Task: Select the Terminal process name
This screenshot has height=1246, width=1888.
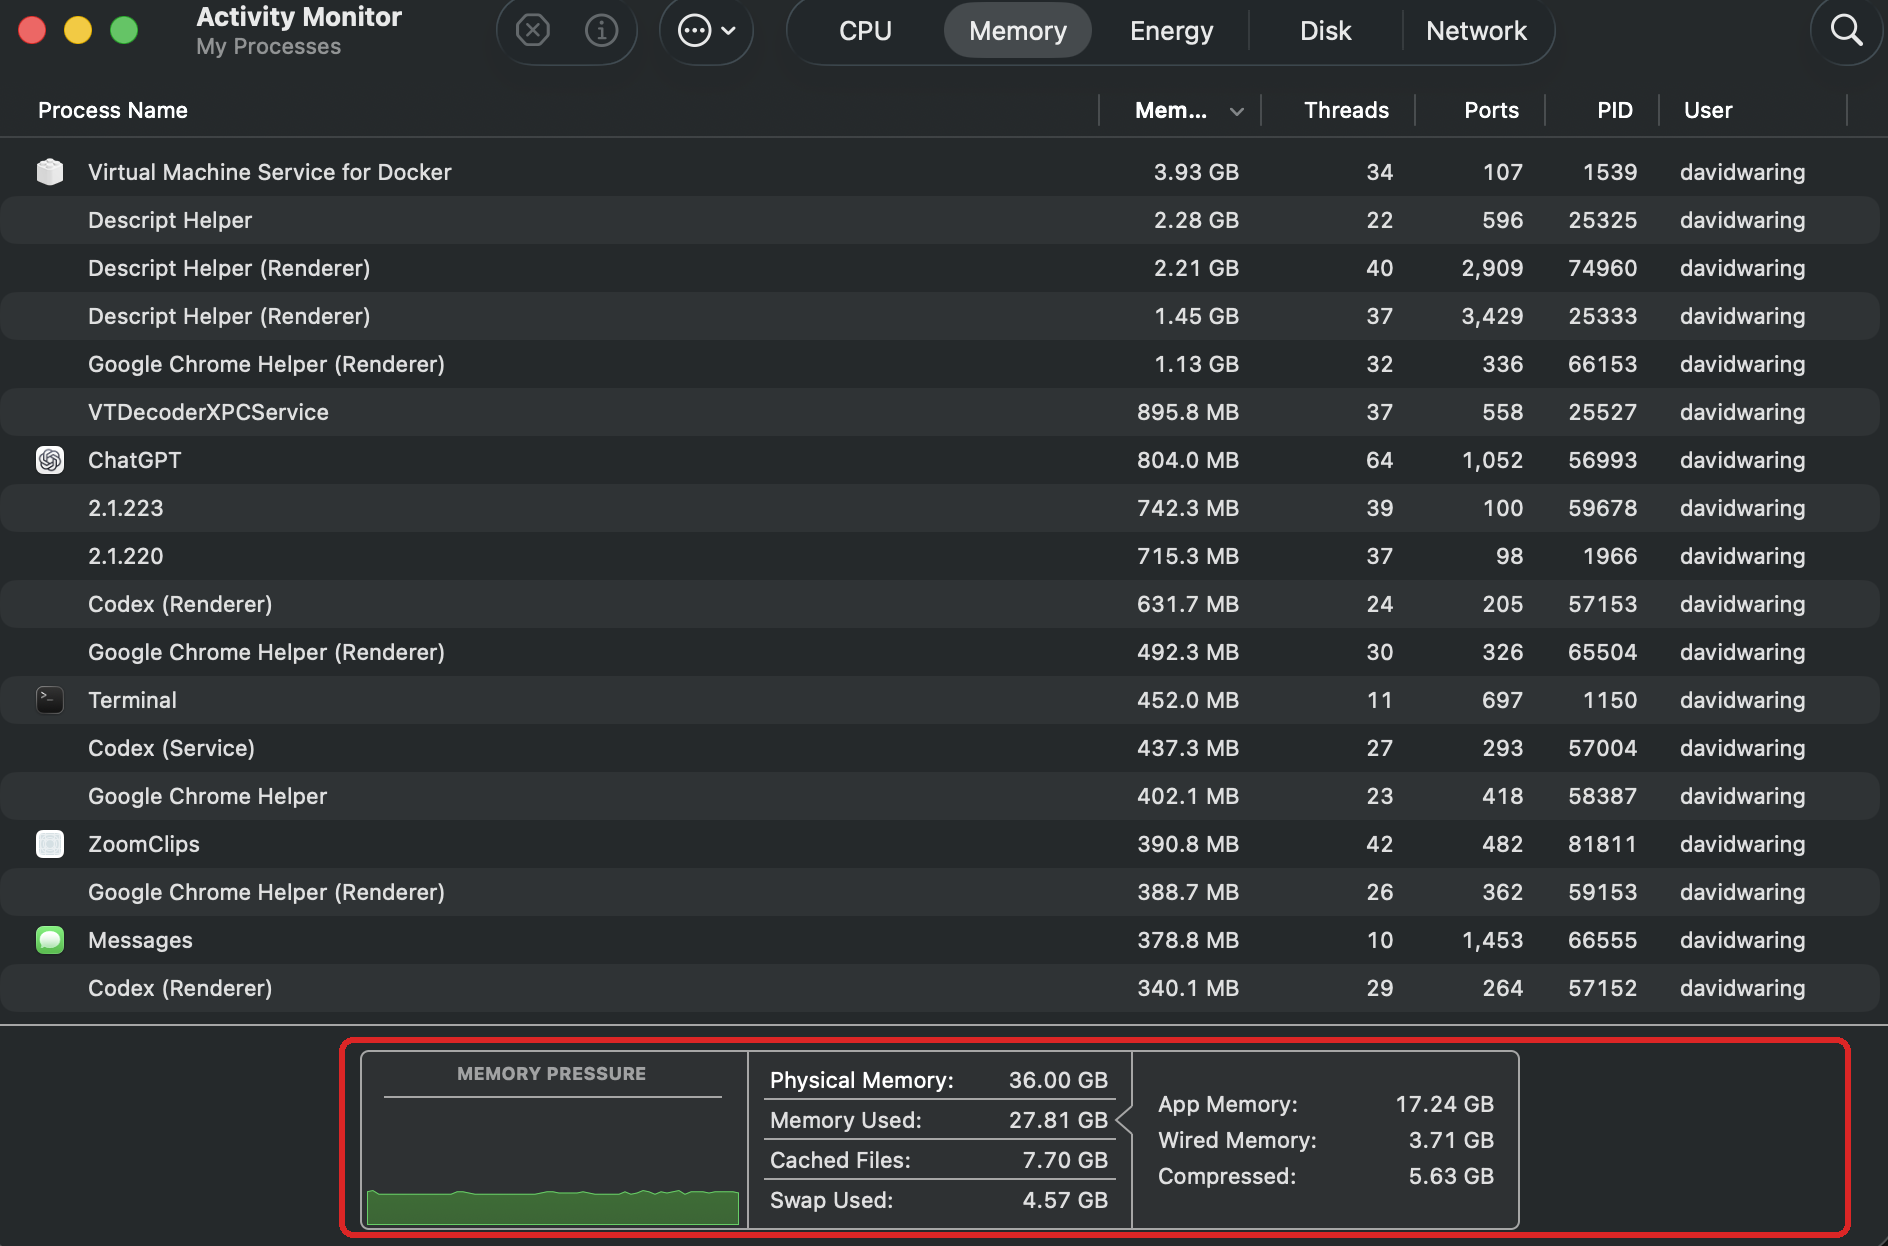Action: (132, 700)
